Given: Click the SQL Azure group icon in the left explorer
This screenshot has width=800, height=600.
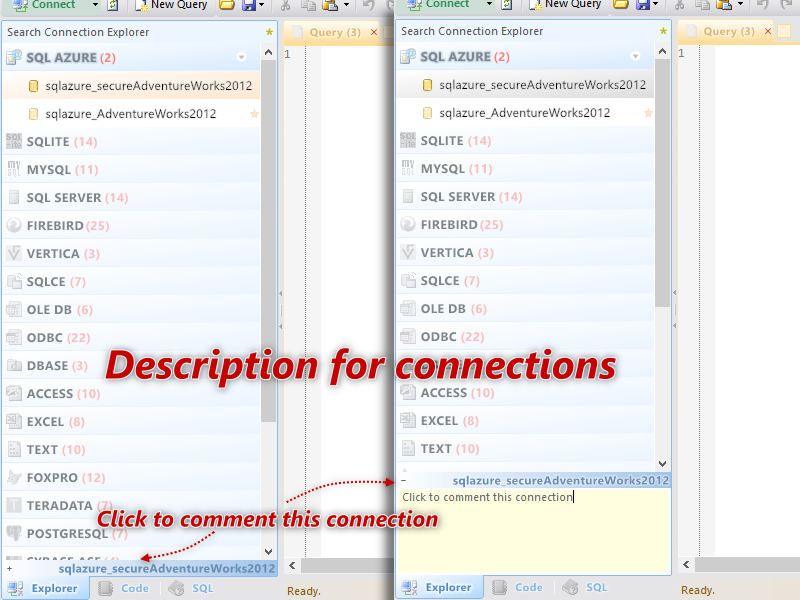Looking at the screenshot, I should 14,57.
